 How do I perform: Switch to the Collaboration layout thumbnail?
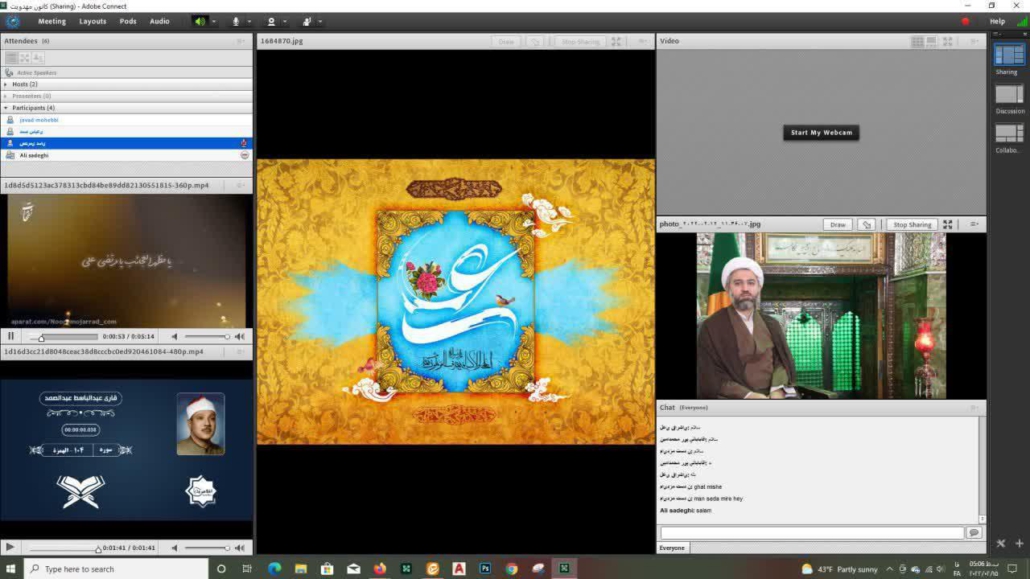[1008, 133]
